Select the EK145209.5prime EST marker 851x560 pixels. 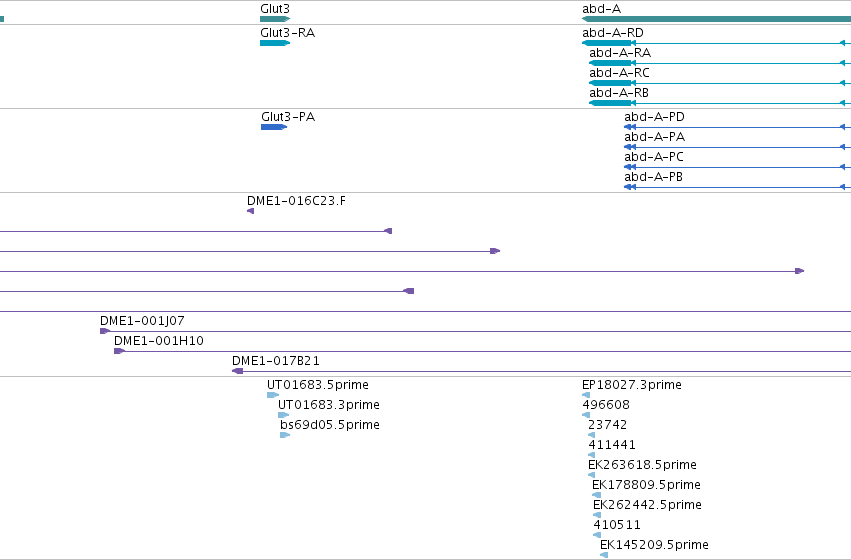click(604, 555)
